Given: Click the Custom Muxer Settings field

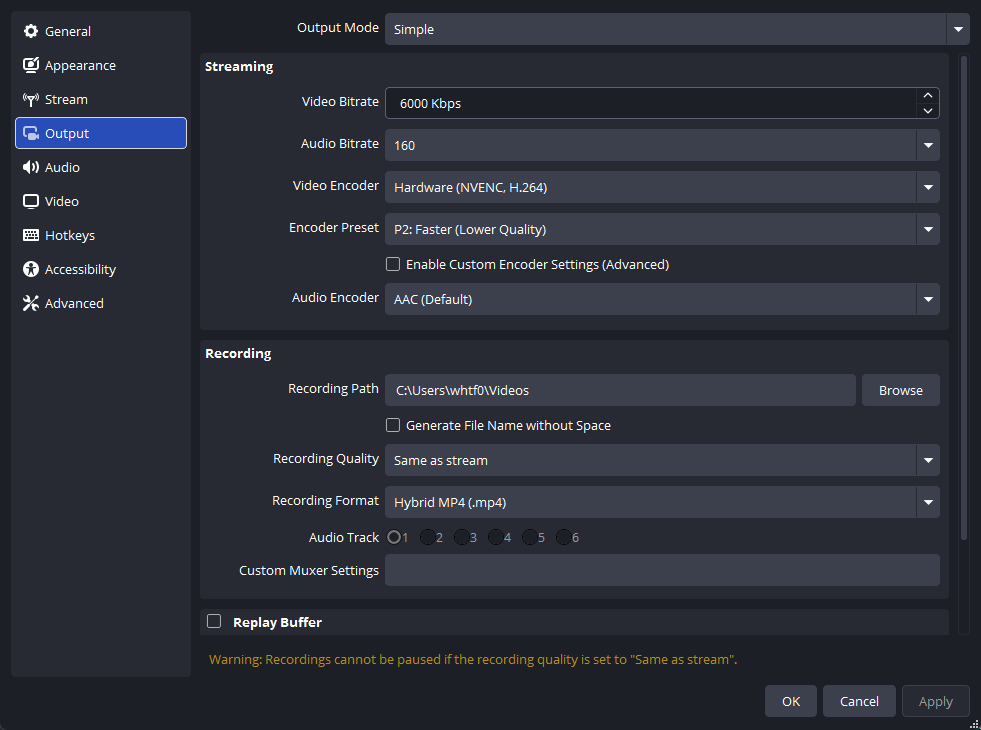Looking at the screenshot, I should coord(662,570).
